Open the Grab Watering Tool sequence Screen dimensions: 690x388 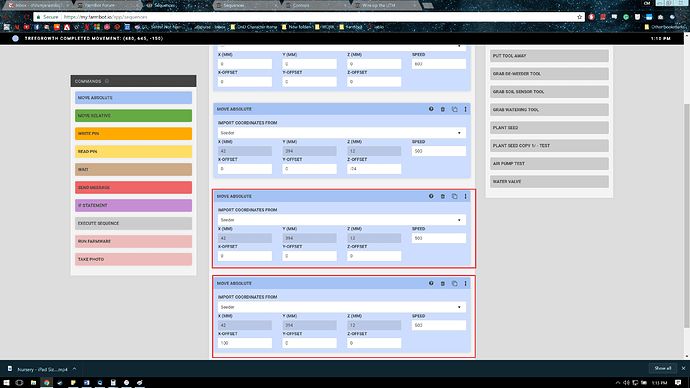pyautogui.click(x=549, y=110)
